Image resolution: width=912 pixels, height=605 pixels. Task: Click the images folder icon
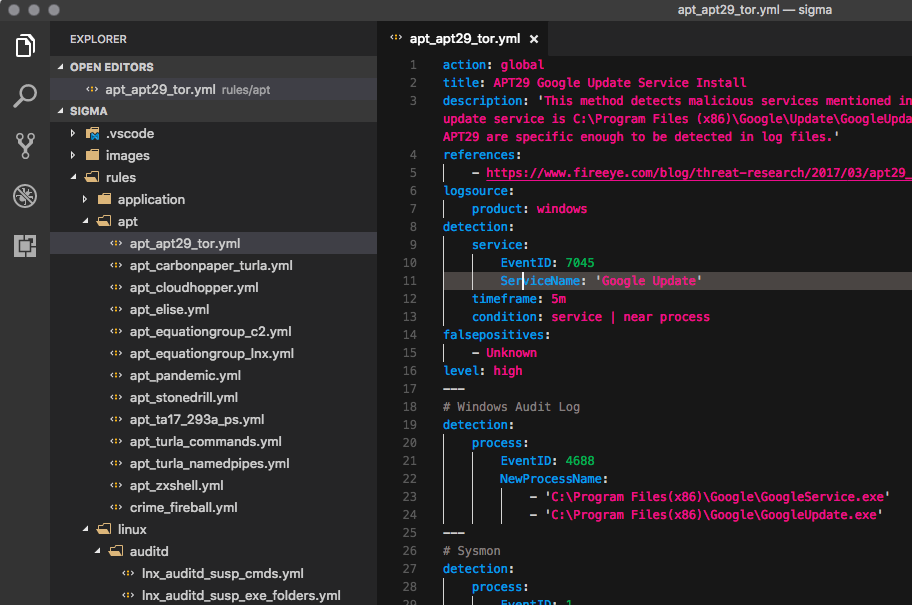93,155
